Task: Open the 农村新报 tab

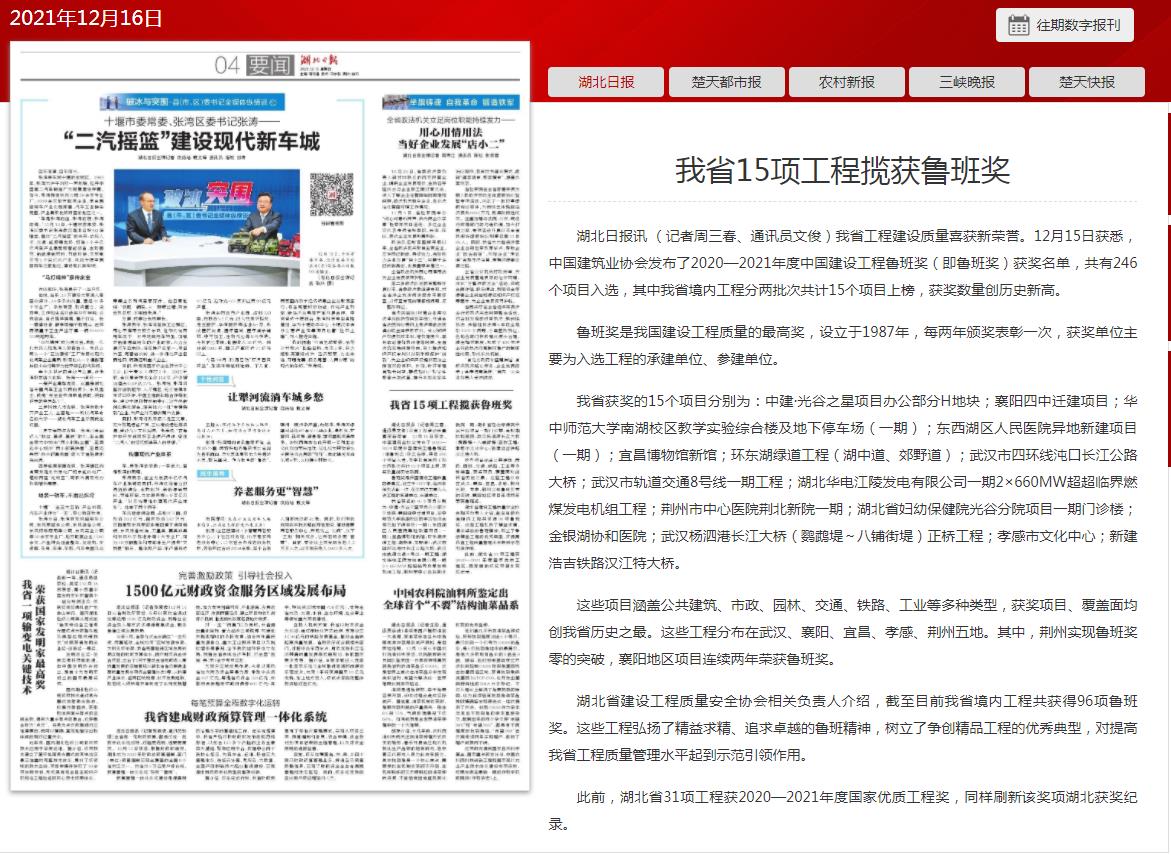Action: [846, 82]
